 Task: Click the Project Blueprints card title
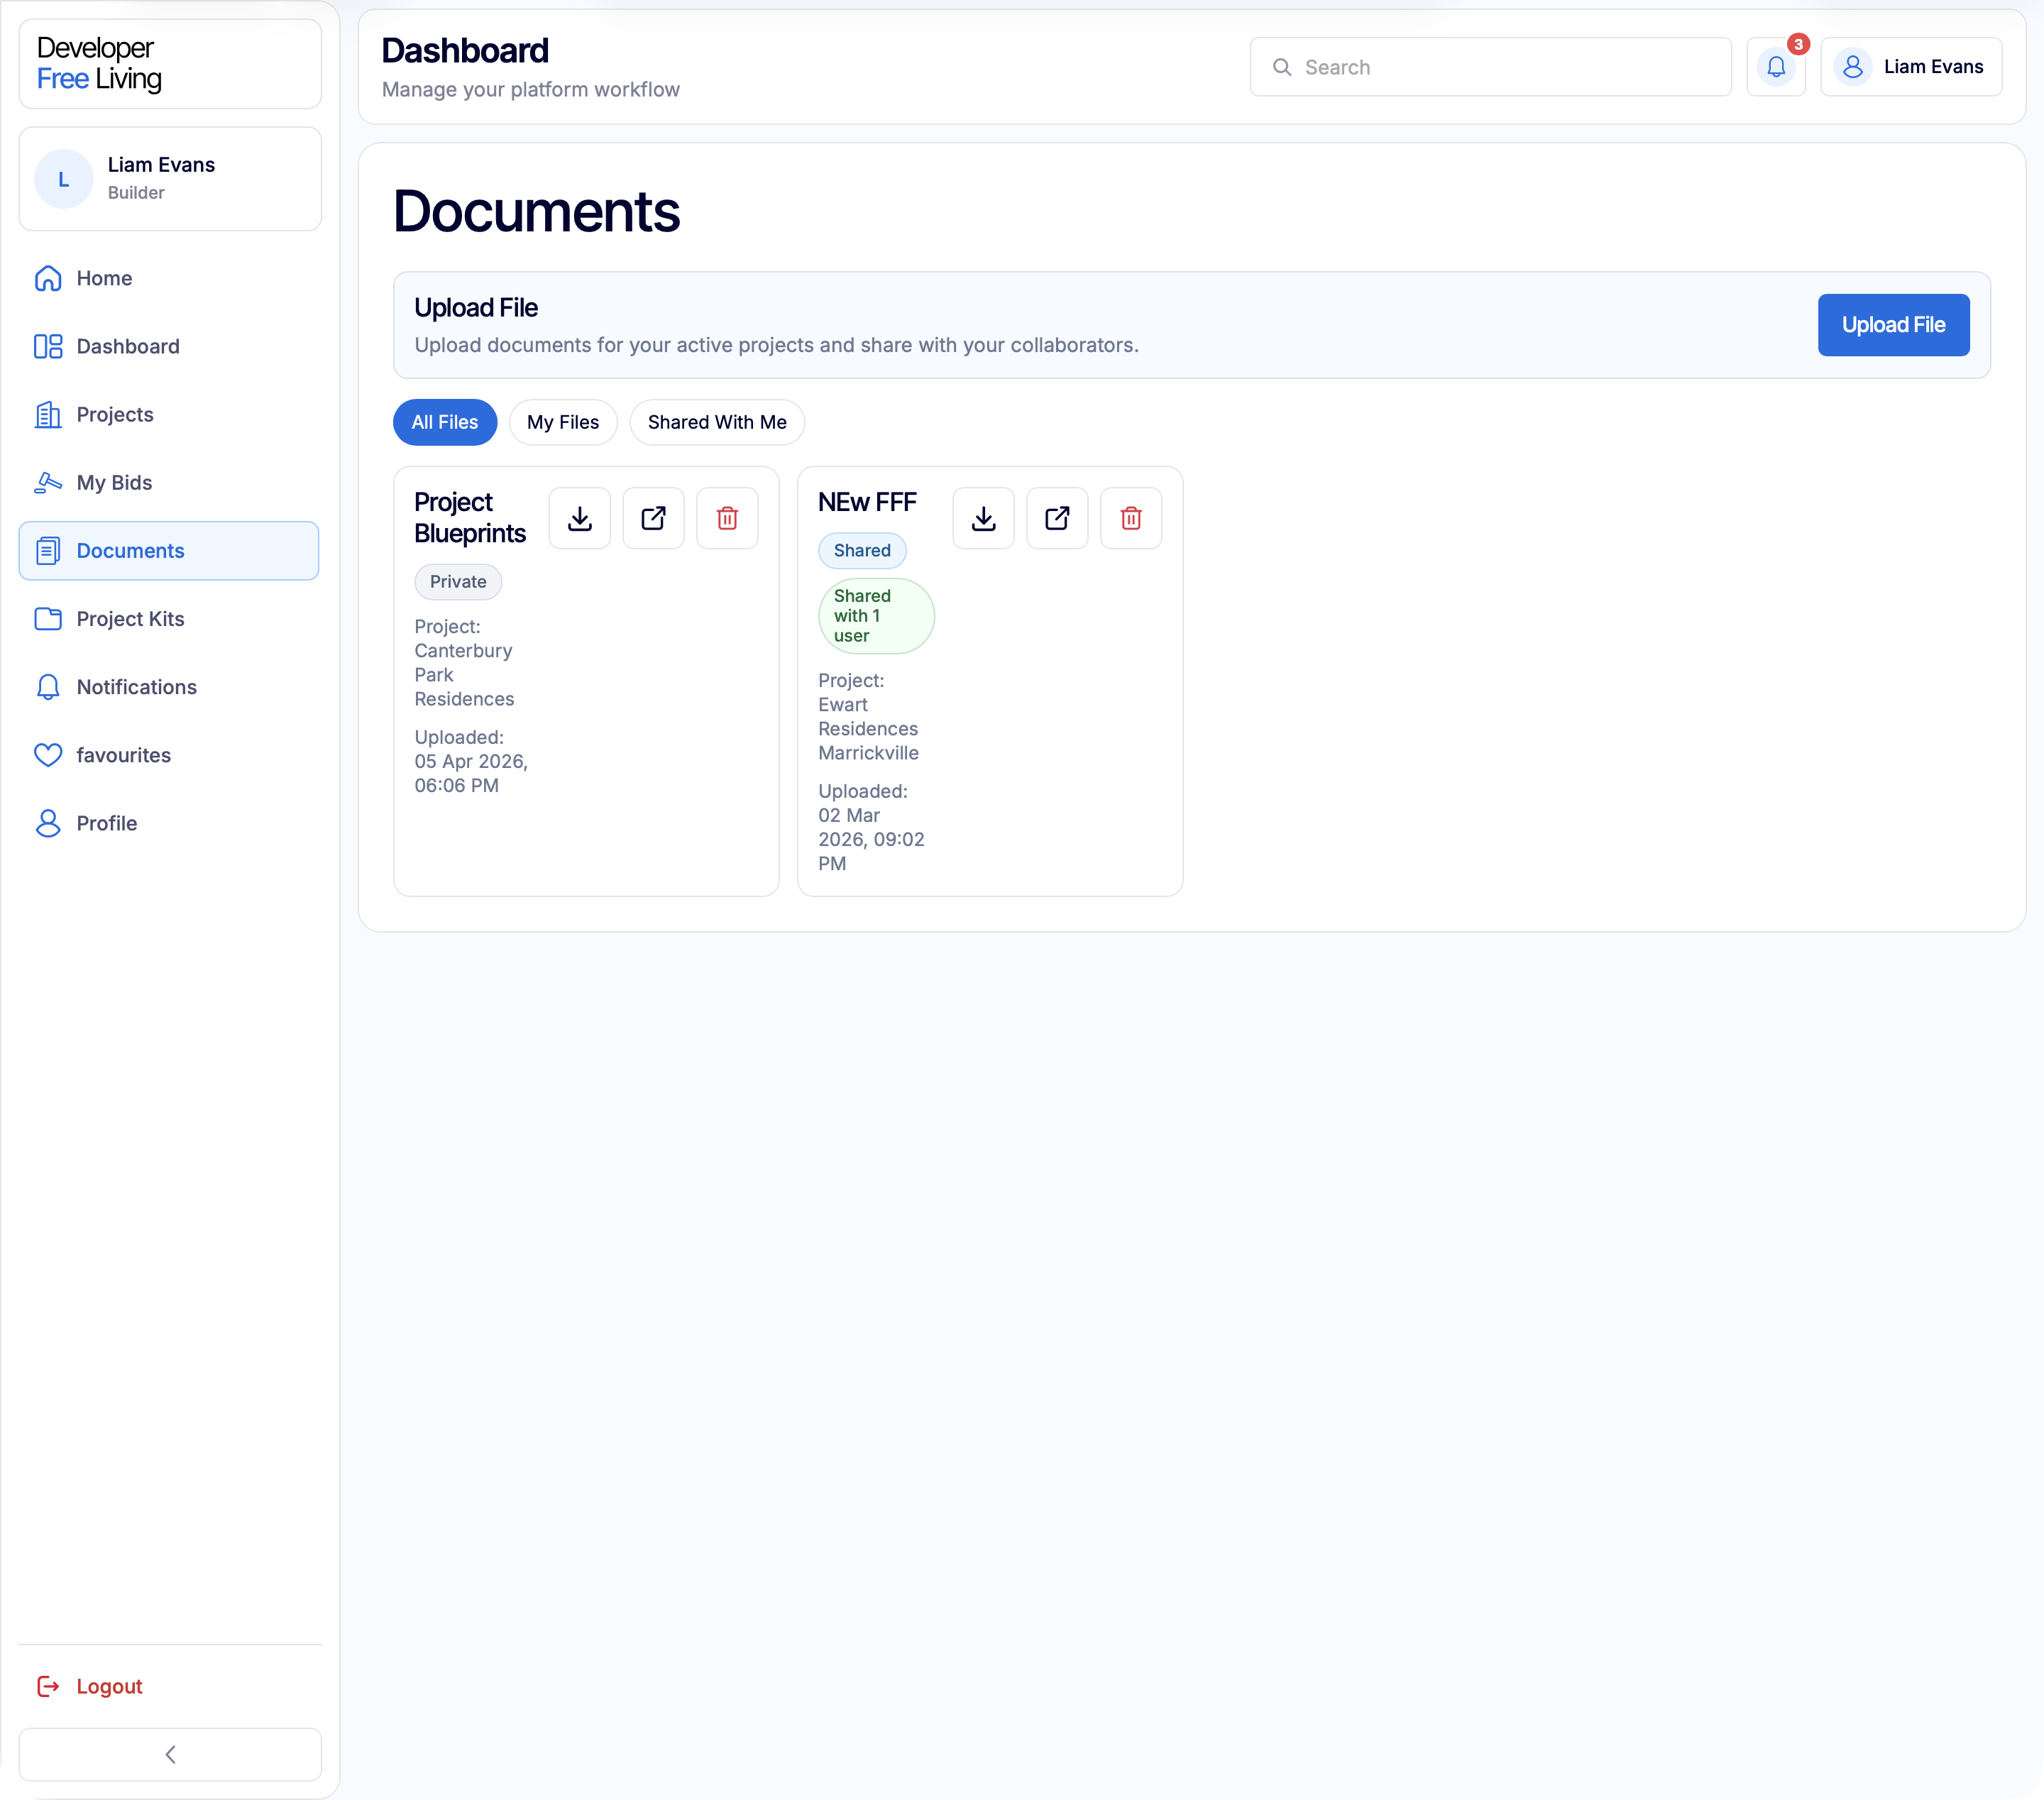point(470,518)
